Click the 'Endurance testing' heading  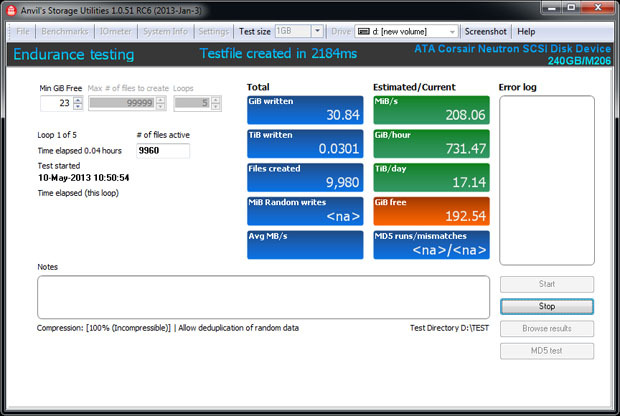[74, 55]
